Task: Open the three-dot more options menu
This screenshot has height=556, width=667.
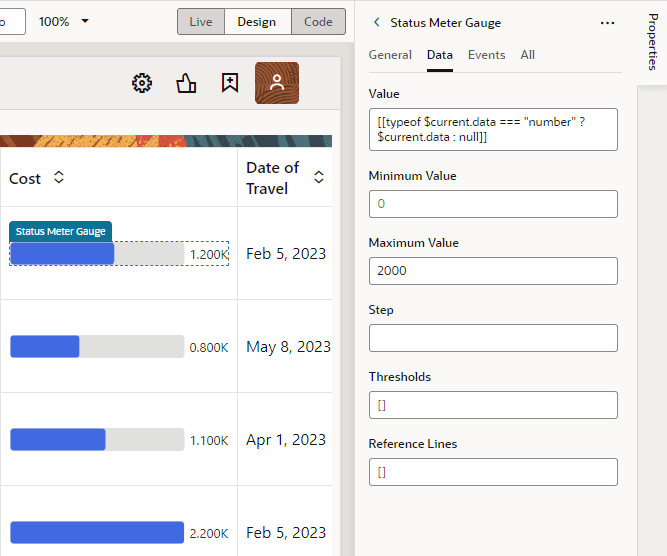Action: pyautogui.click(x=607, y=23)
